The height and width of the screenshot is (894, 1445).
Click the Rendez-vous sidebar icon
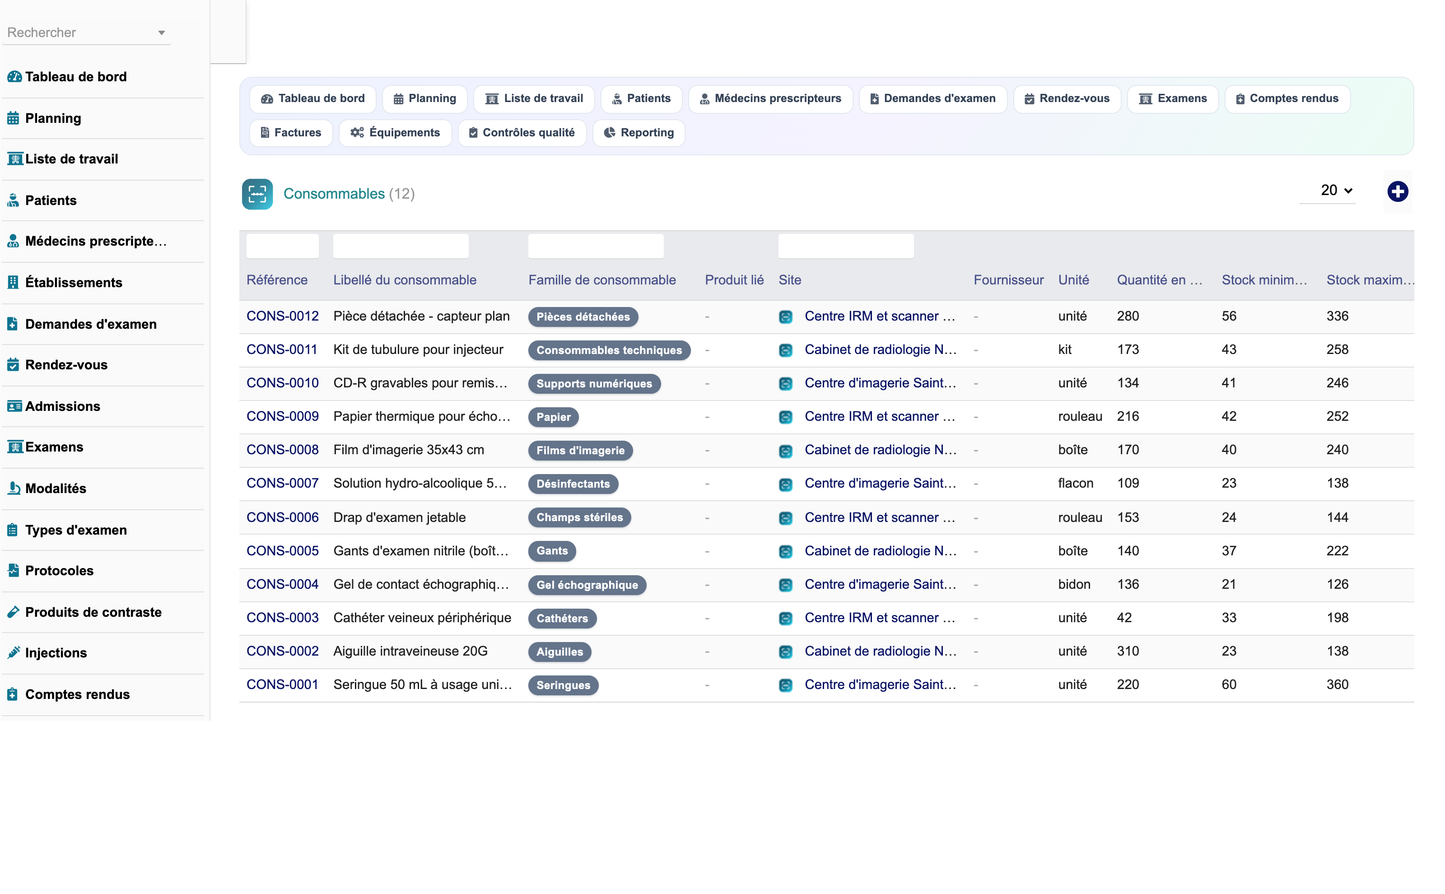[x=13, y=365]
